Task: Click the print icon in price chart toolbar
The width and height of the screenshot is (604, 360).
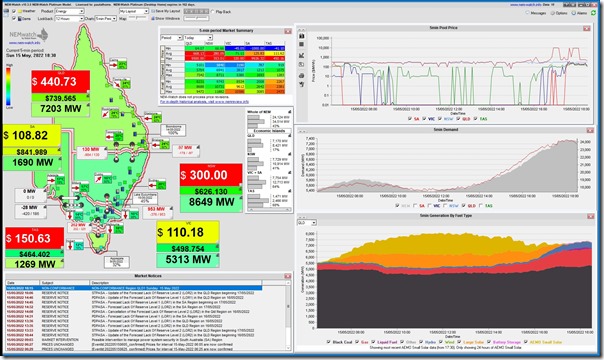Action: pyautogui.click(x=302, y=75)
